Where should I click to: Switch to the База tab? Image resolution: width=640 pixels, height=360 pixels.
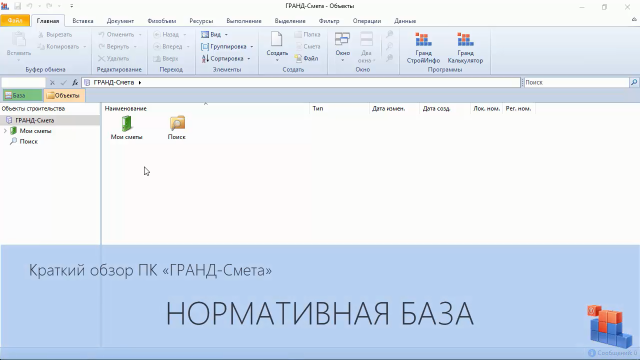pos(22,96)
